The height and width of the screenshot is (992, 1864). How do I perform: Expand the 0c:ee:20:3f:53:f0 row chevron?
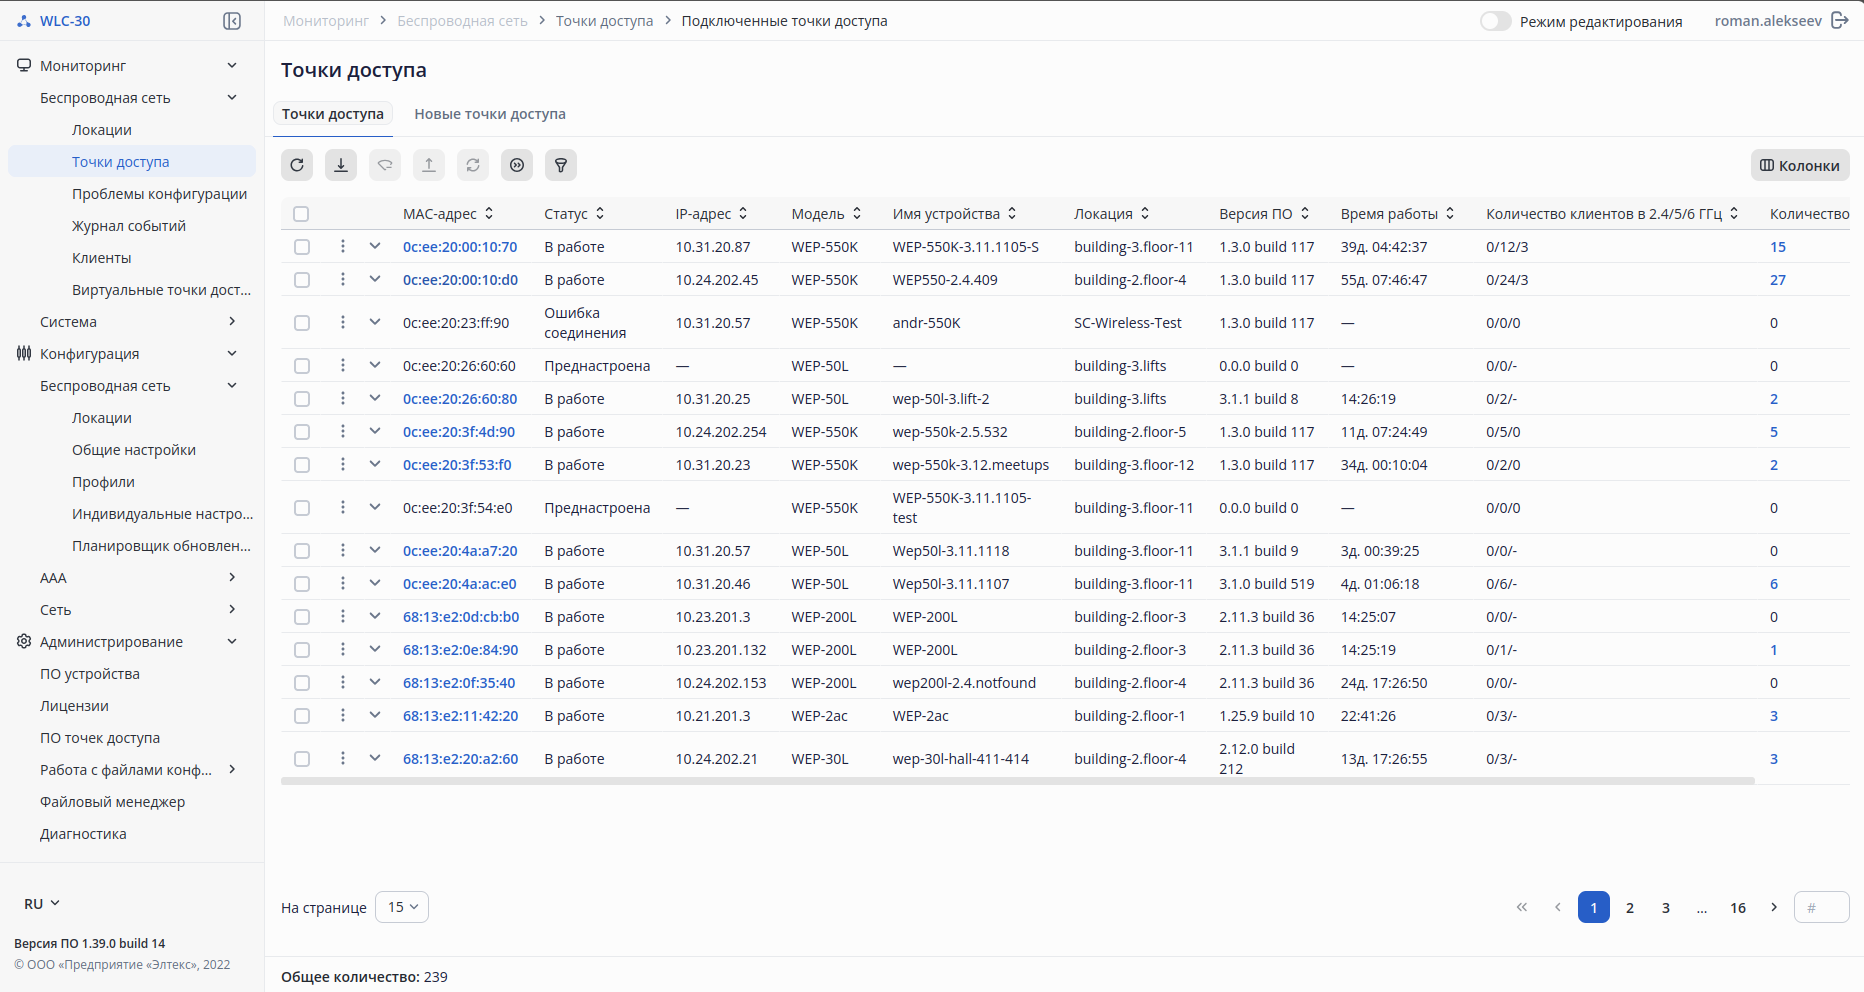point(375,464)
